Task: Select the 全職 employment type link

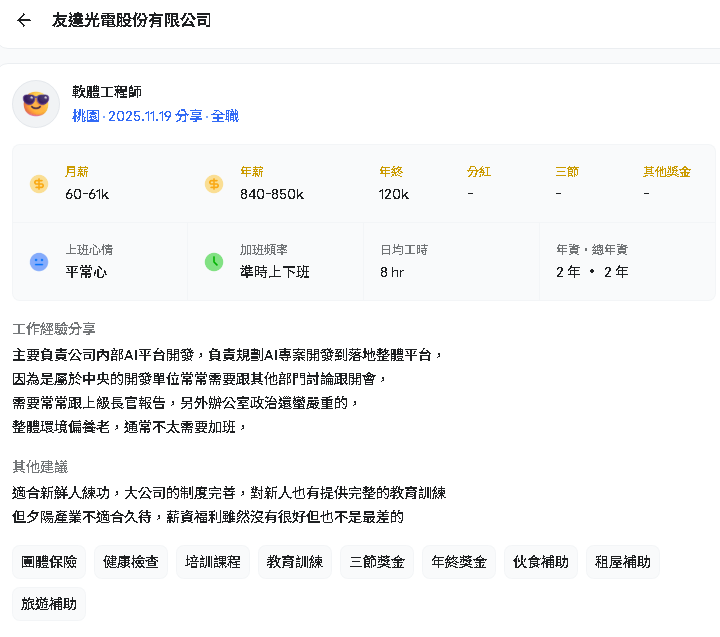Action: (225, 116)
